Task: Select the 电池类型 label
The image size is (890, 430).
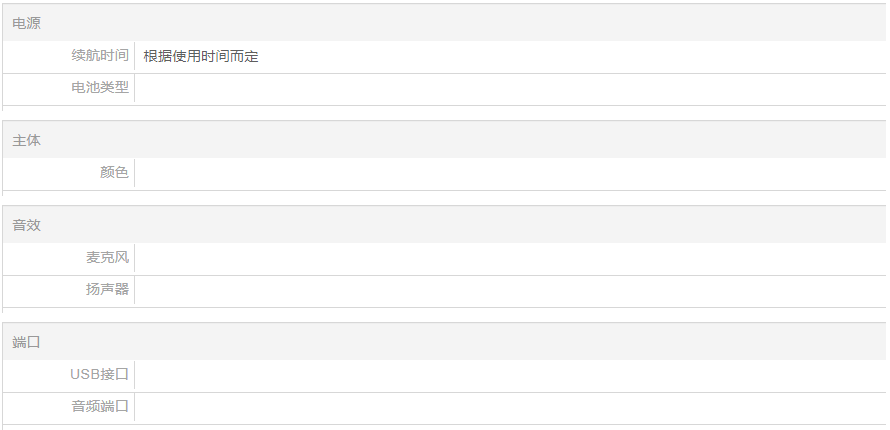Action: 100,88
